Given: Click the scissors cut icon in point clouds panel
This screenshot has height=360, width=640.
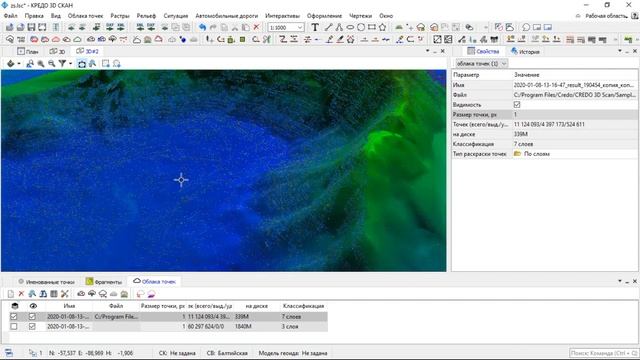Looking at the screenshot, I should click(x=64, y=294).
